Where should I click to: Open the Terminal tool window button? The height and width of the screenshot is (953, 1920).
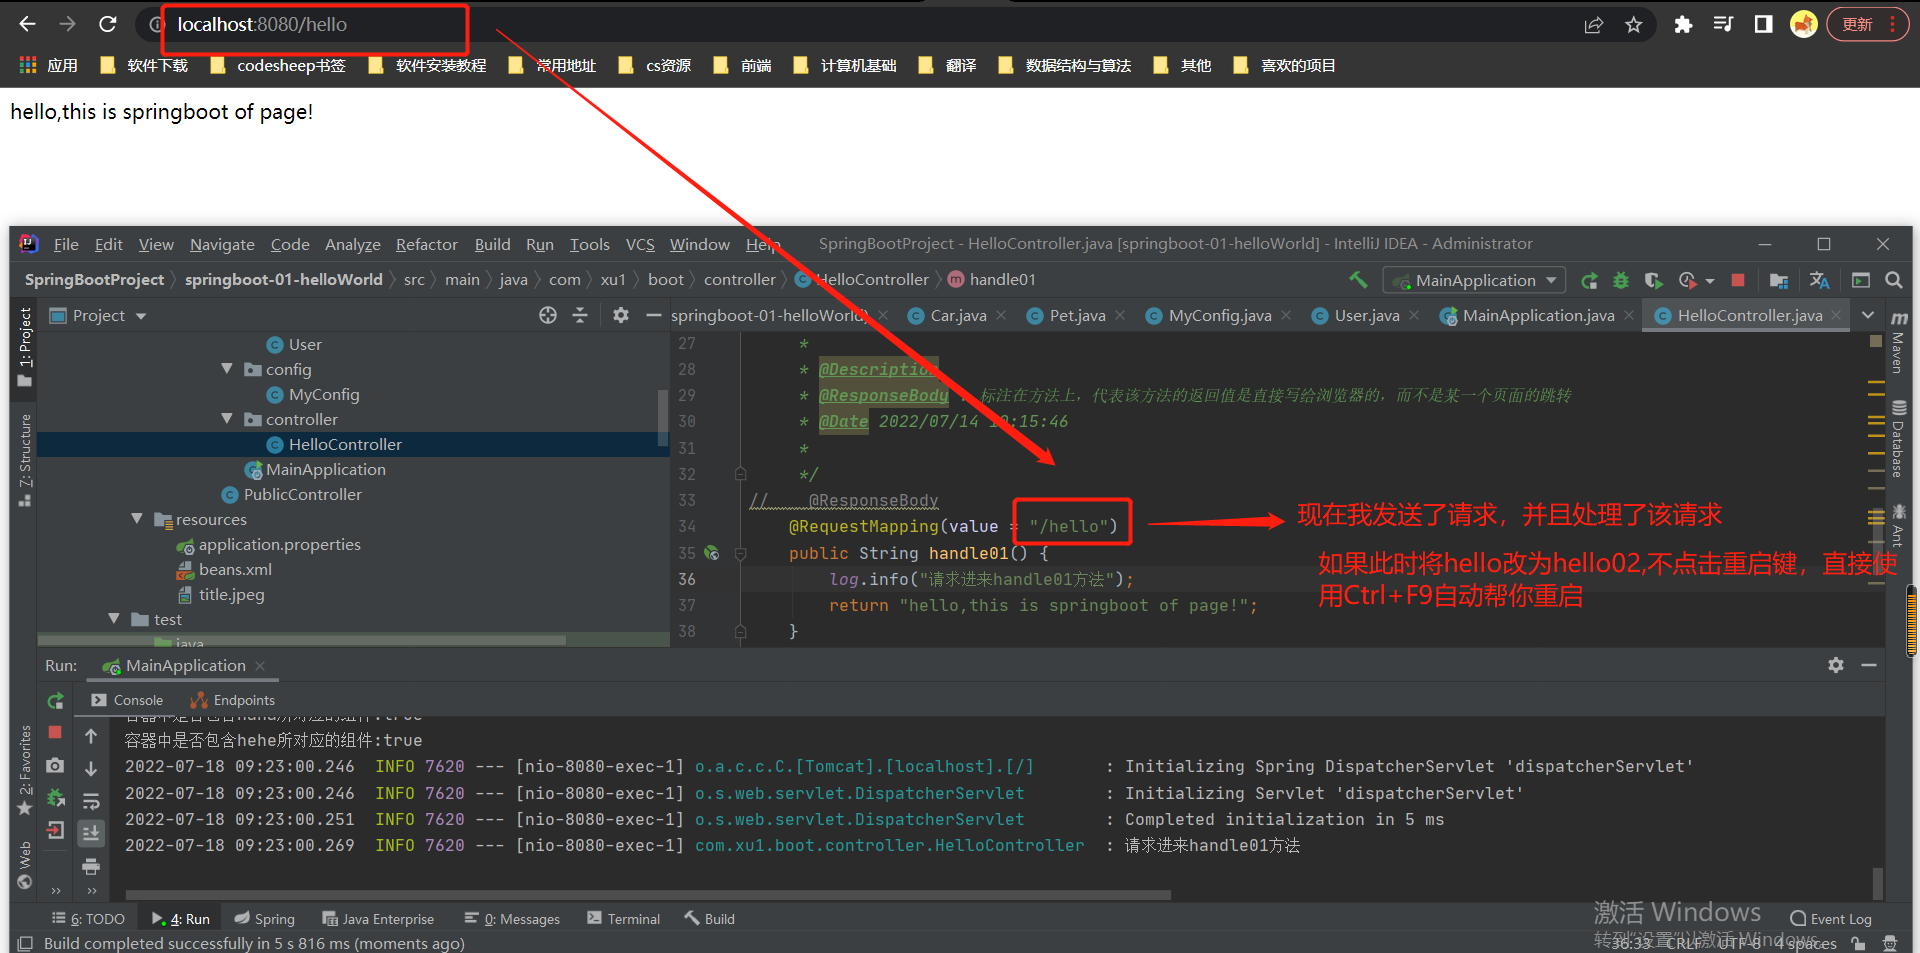[x=624, y=919]
